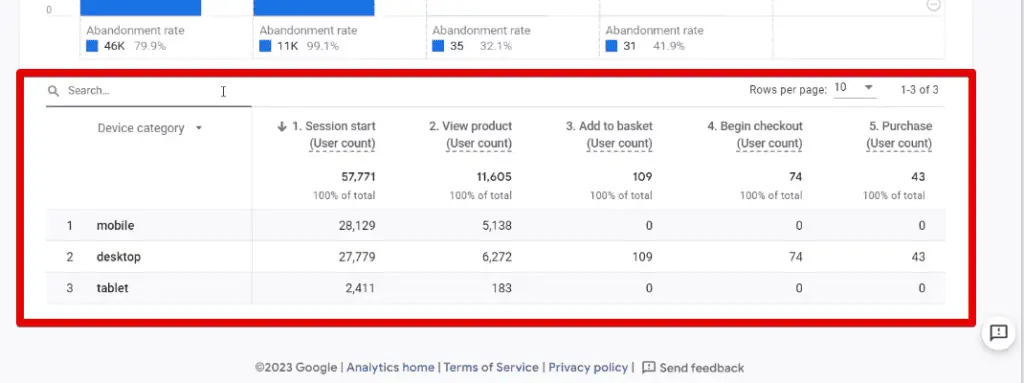Click the 1-3 of 3 pagination text
This screenshot has height=383, width=1024.
tap(920, 90)
